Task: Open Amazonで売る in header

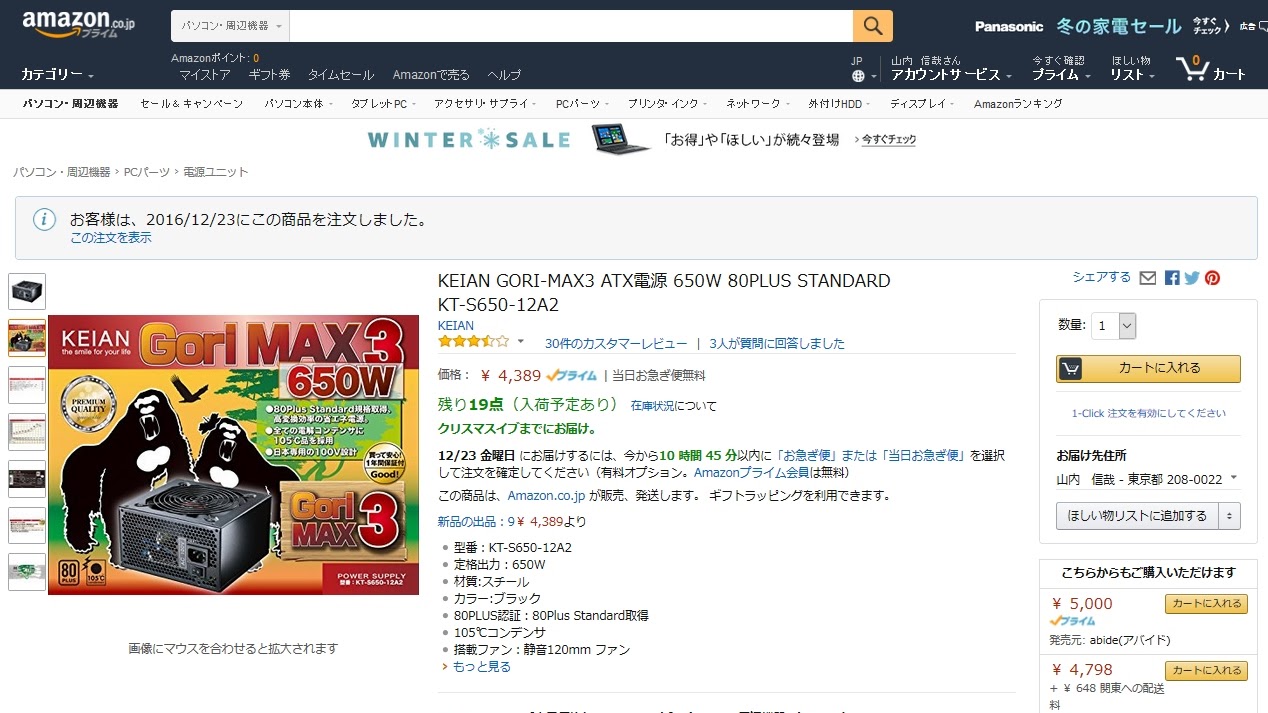Action: pyautogui.click(x=431, y=75)
